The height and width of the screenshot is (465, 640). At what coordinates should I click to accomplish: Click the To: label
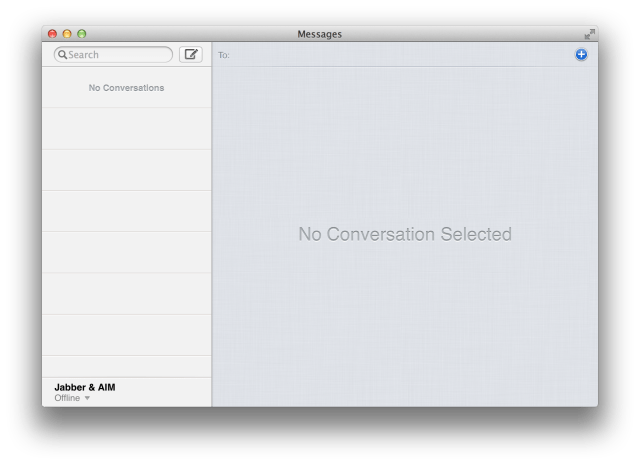224,55
